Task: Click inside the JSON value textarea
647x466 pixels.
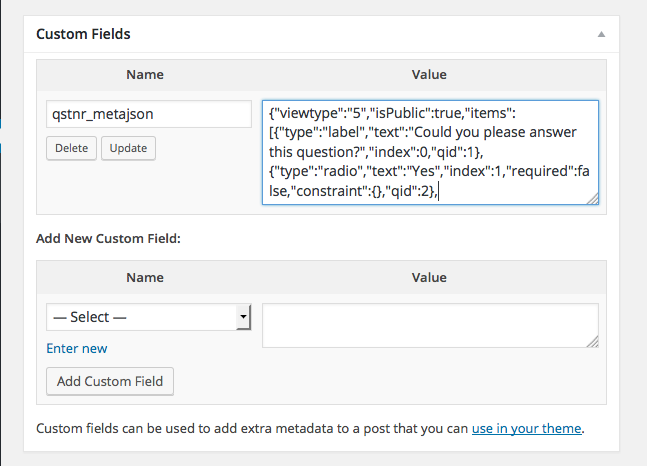Action: pos(430,152)
